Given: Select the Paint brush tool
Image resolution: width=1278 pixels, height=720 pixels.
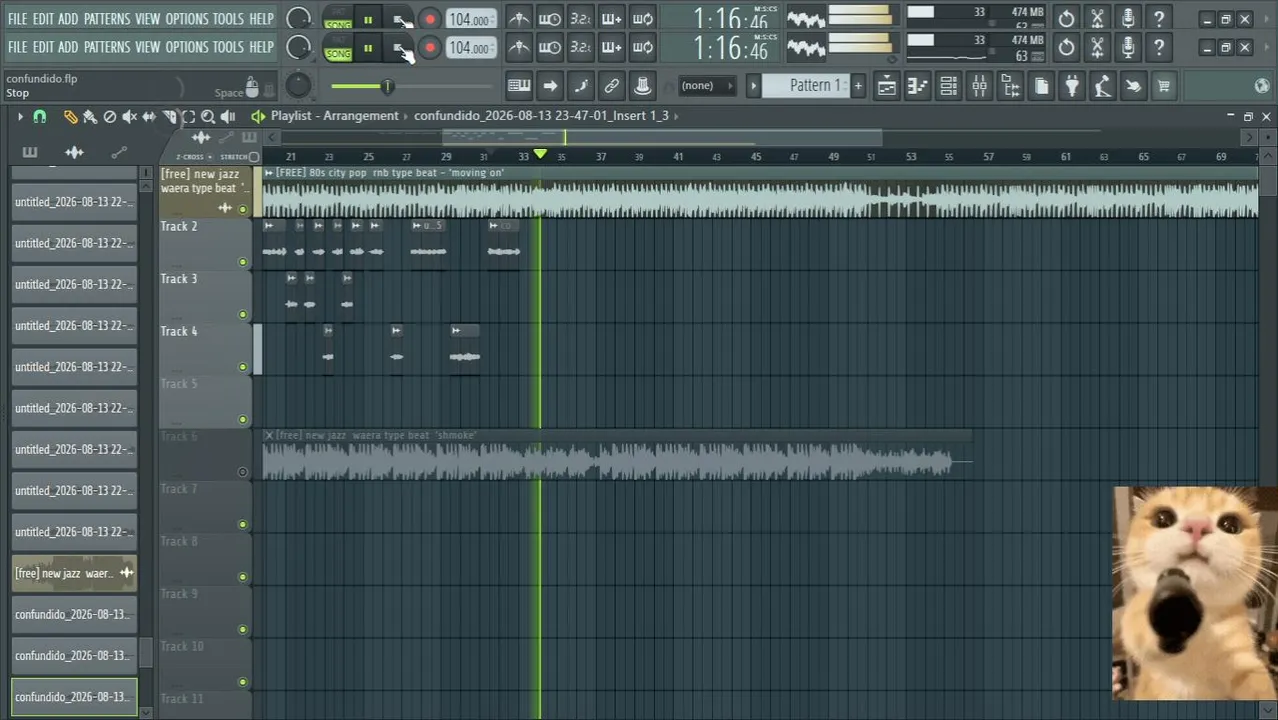Looking at the screenshot, I should pyautogui.click(x=90, y=116).
